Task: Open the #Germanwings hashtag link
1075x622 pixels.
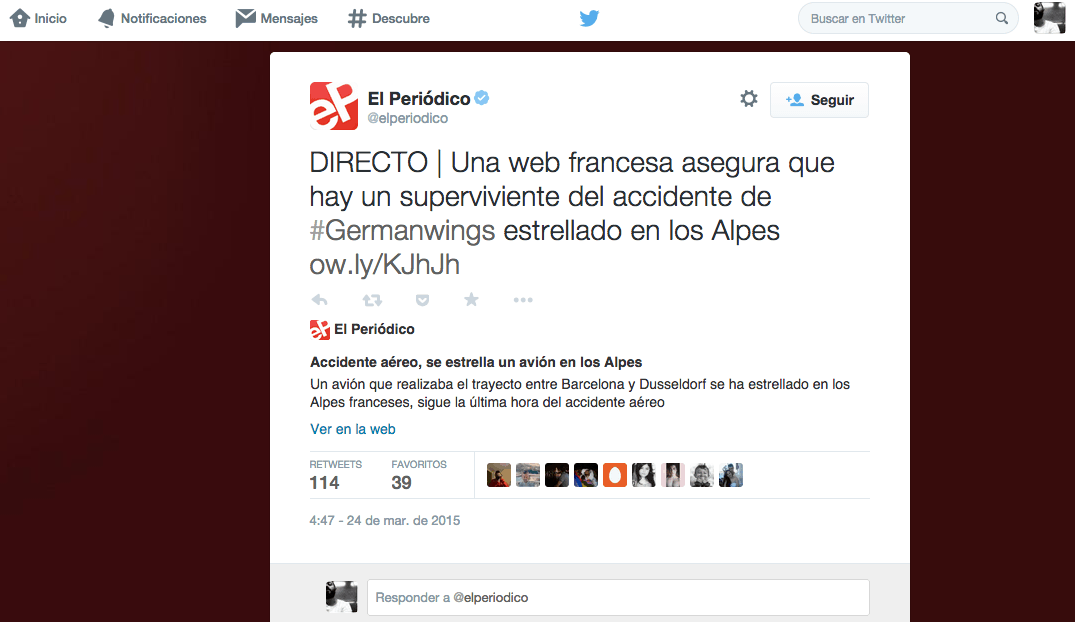Action: click(402, 230)
